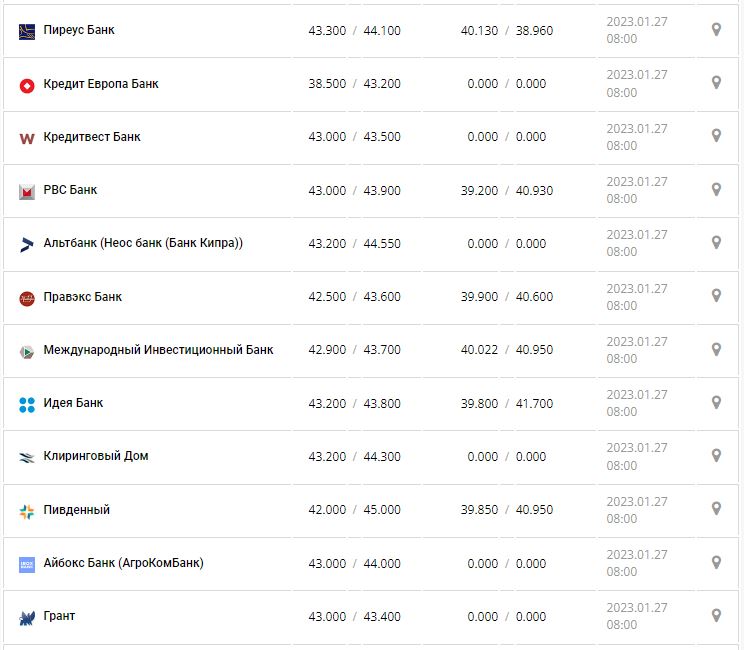Click the map pin for Пиреус Банк
Screen dimensions: 744x650
tap(716, 30)
